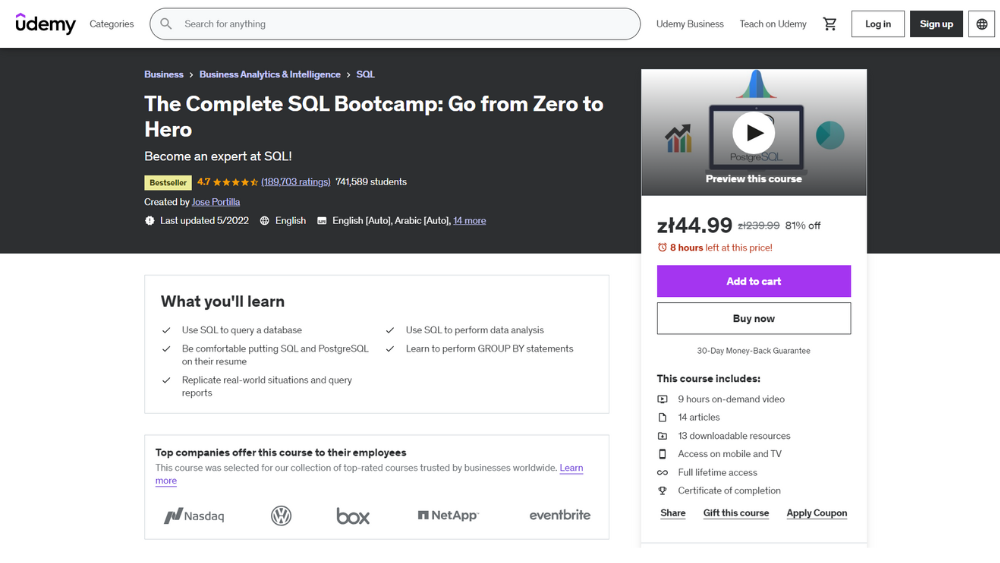Click 'Learn to perform GROUP BY statements' text
This screenshot has width=1000, height=563.
pos(490,349)
